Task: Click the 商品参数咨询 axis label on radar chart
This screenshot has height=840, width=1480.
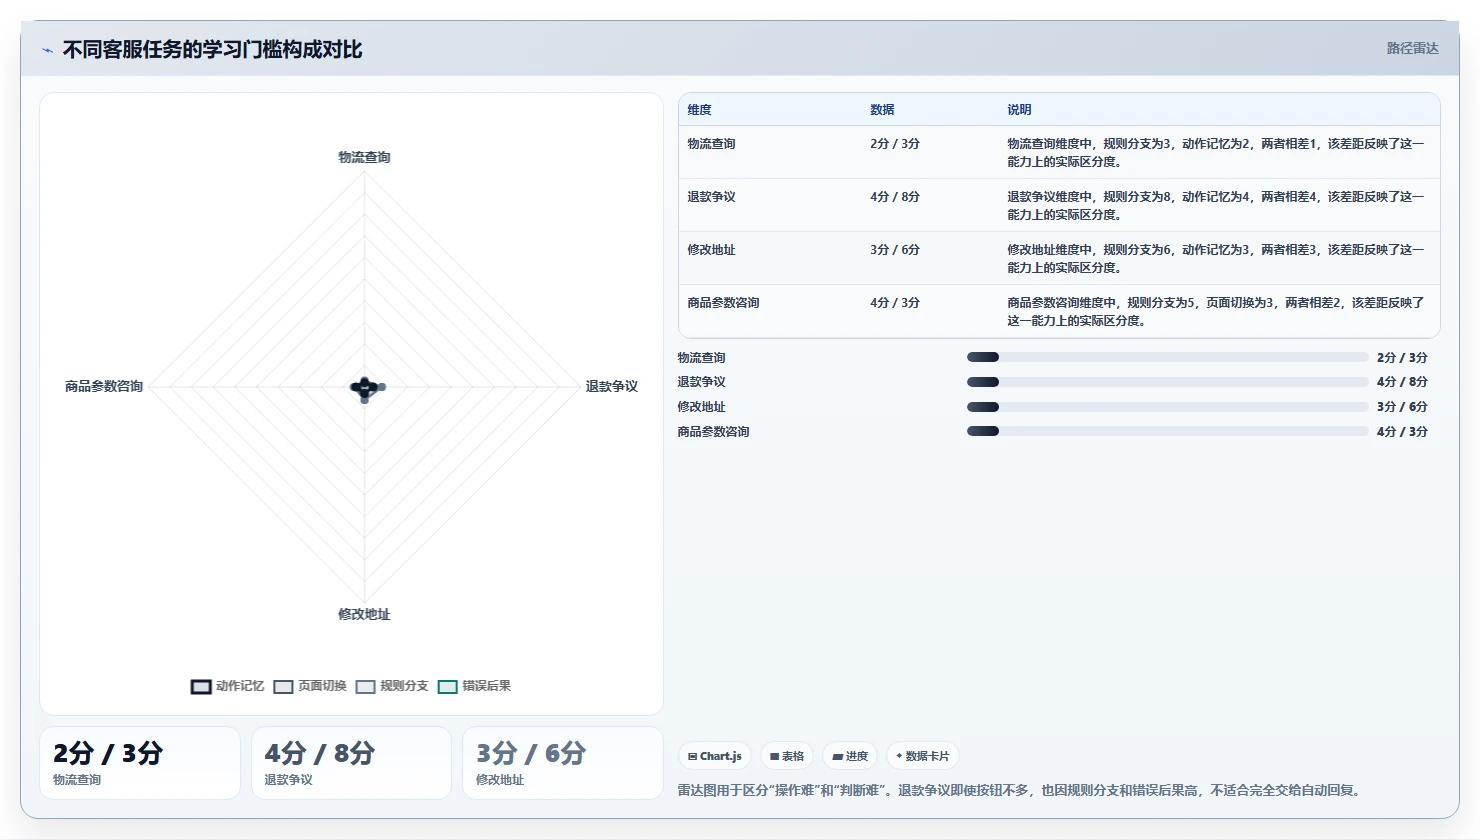Action: [x=104, y=386]
